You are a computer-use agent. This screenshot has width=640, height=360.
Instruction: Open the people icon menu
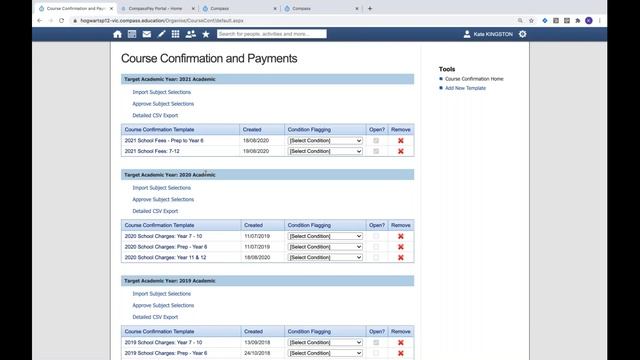(x=191, y=34)
